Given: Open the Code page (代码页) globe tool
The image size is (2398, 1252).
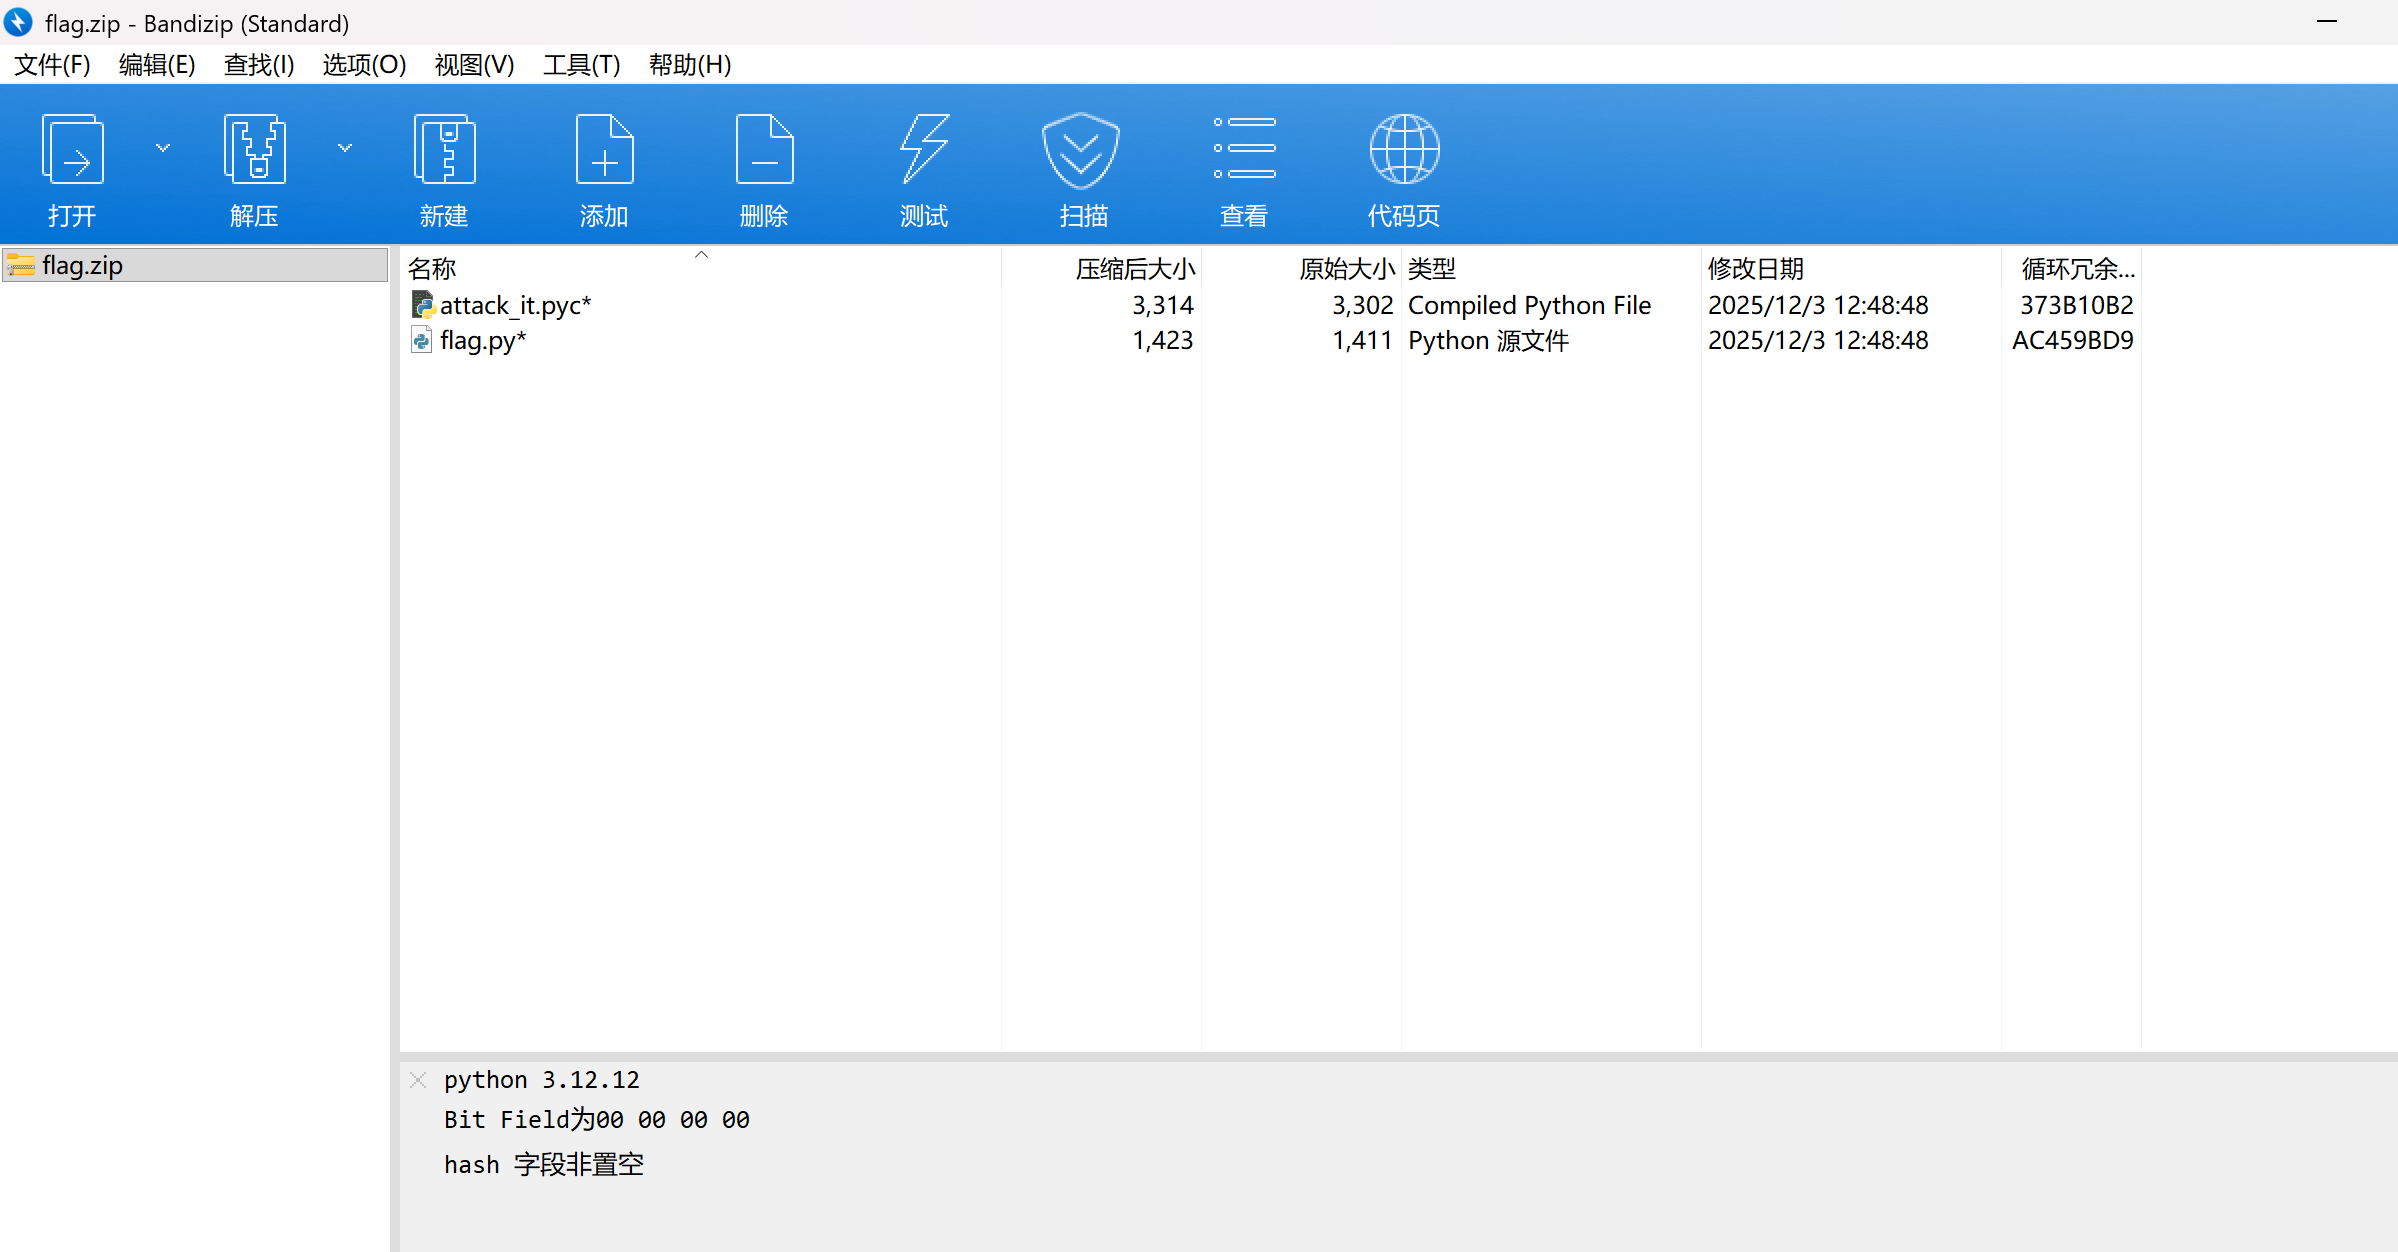Looking at the screenshot, I should pos(1404,149).
